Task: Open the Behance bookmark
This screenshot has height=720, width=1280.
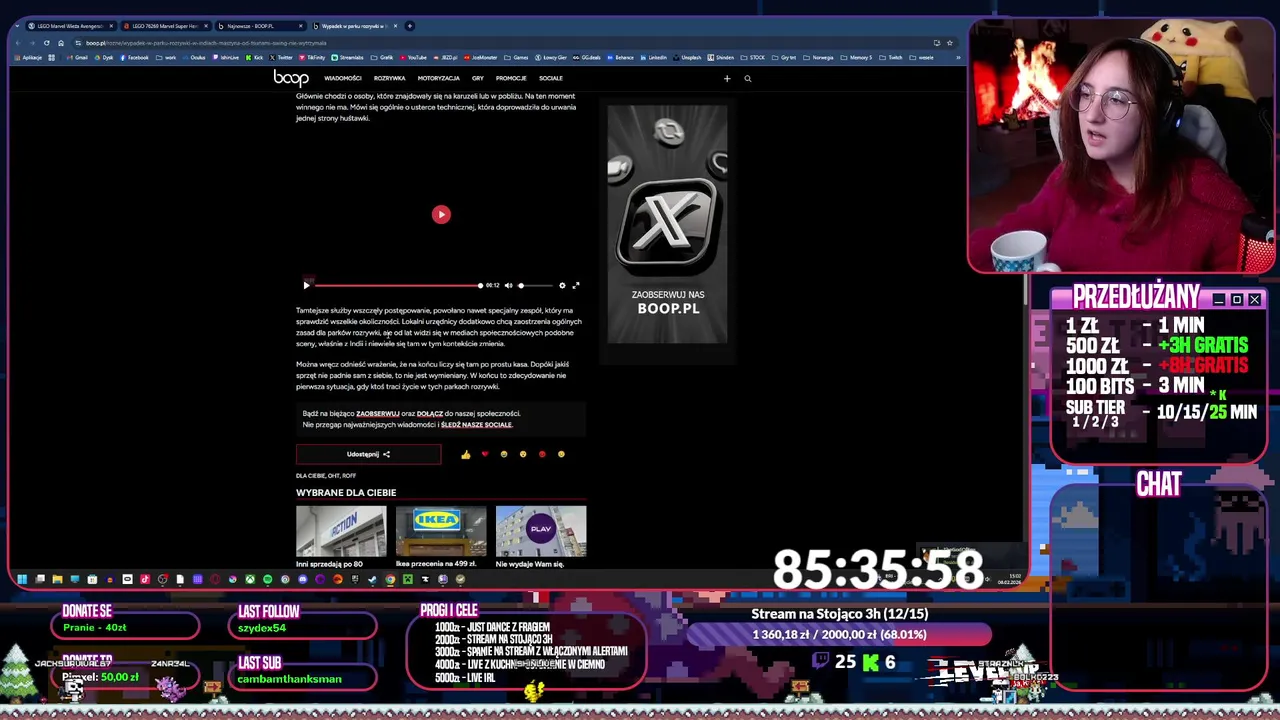Action: [x=620, y=57]
